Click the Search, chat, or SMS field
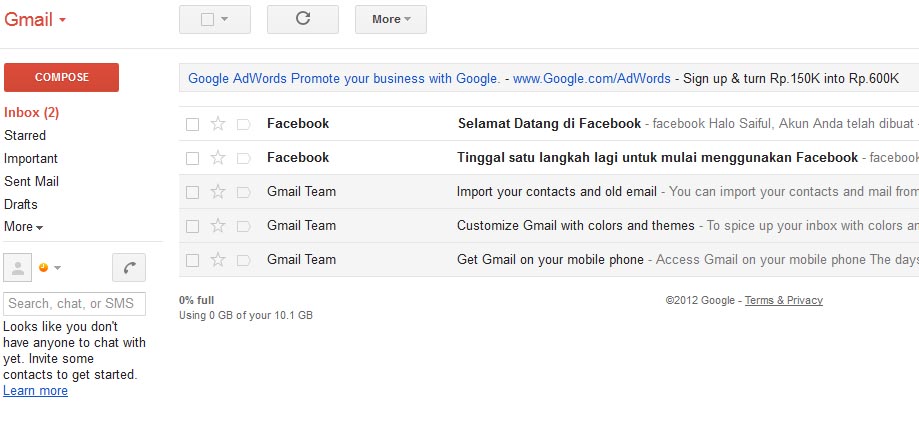 [x=74, y=304]
